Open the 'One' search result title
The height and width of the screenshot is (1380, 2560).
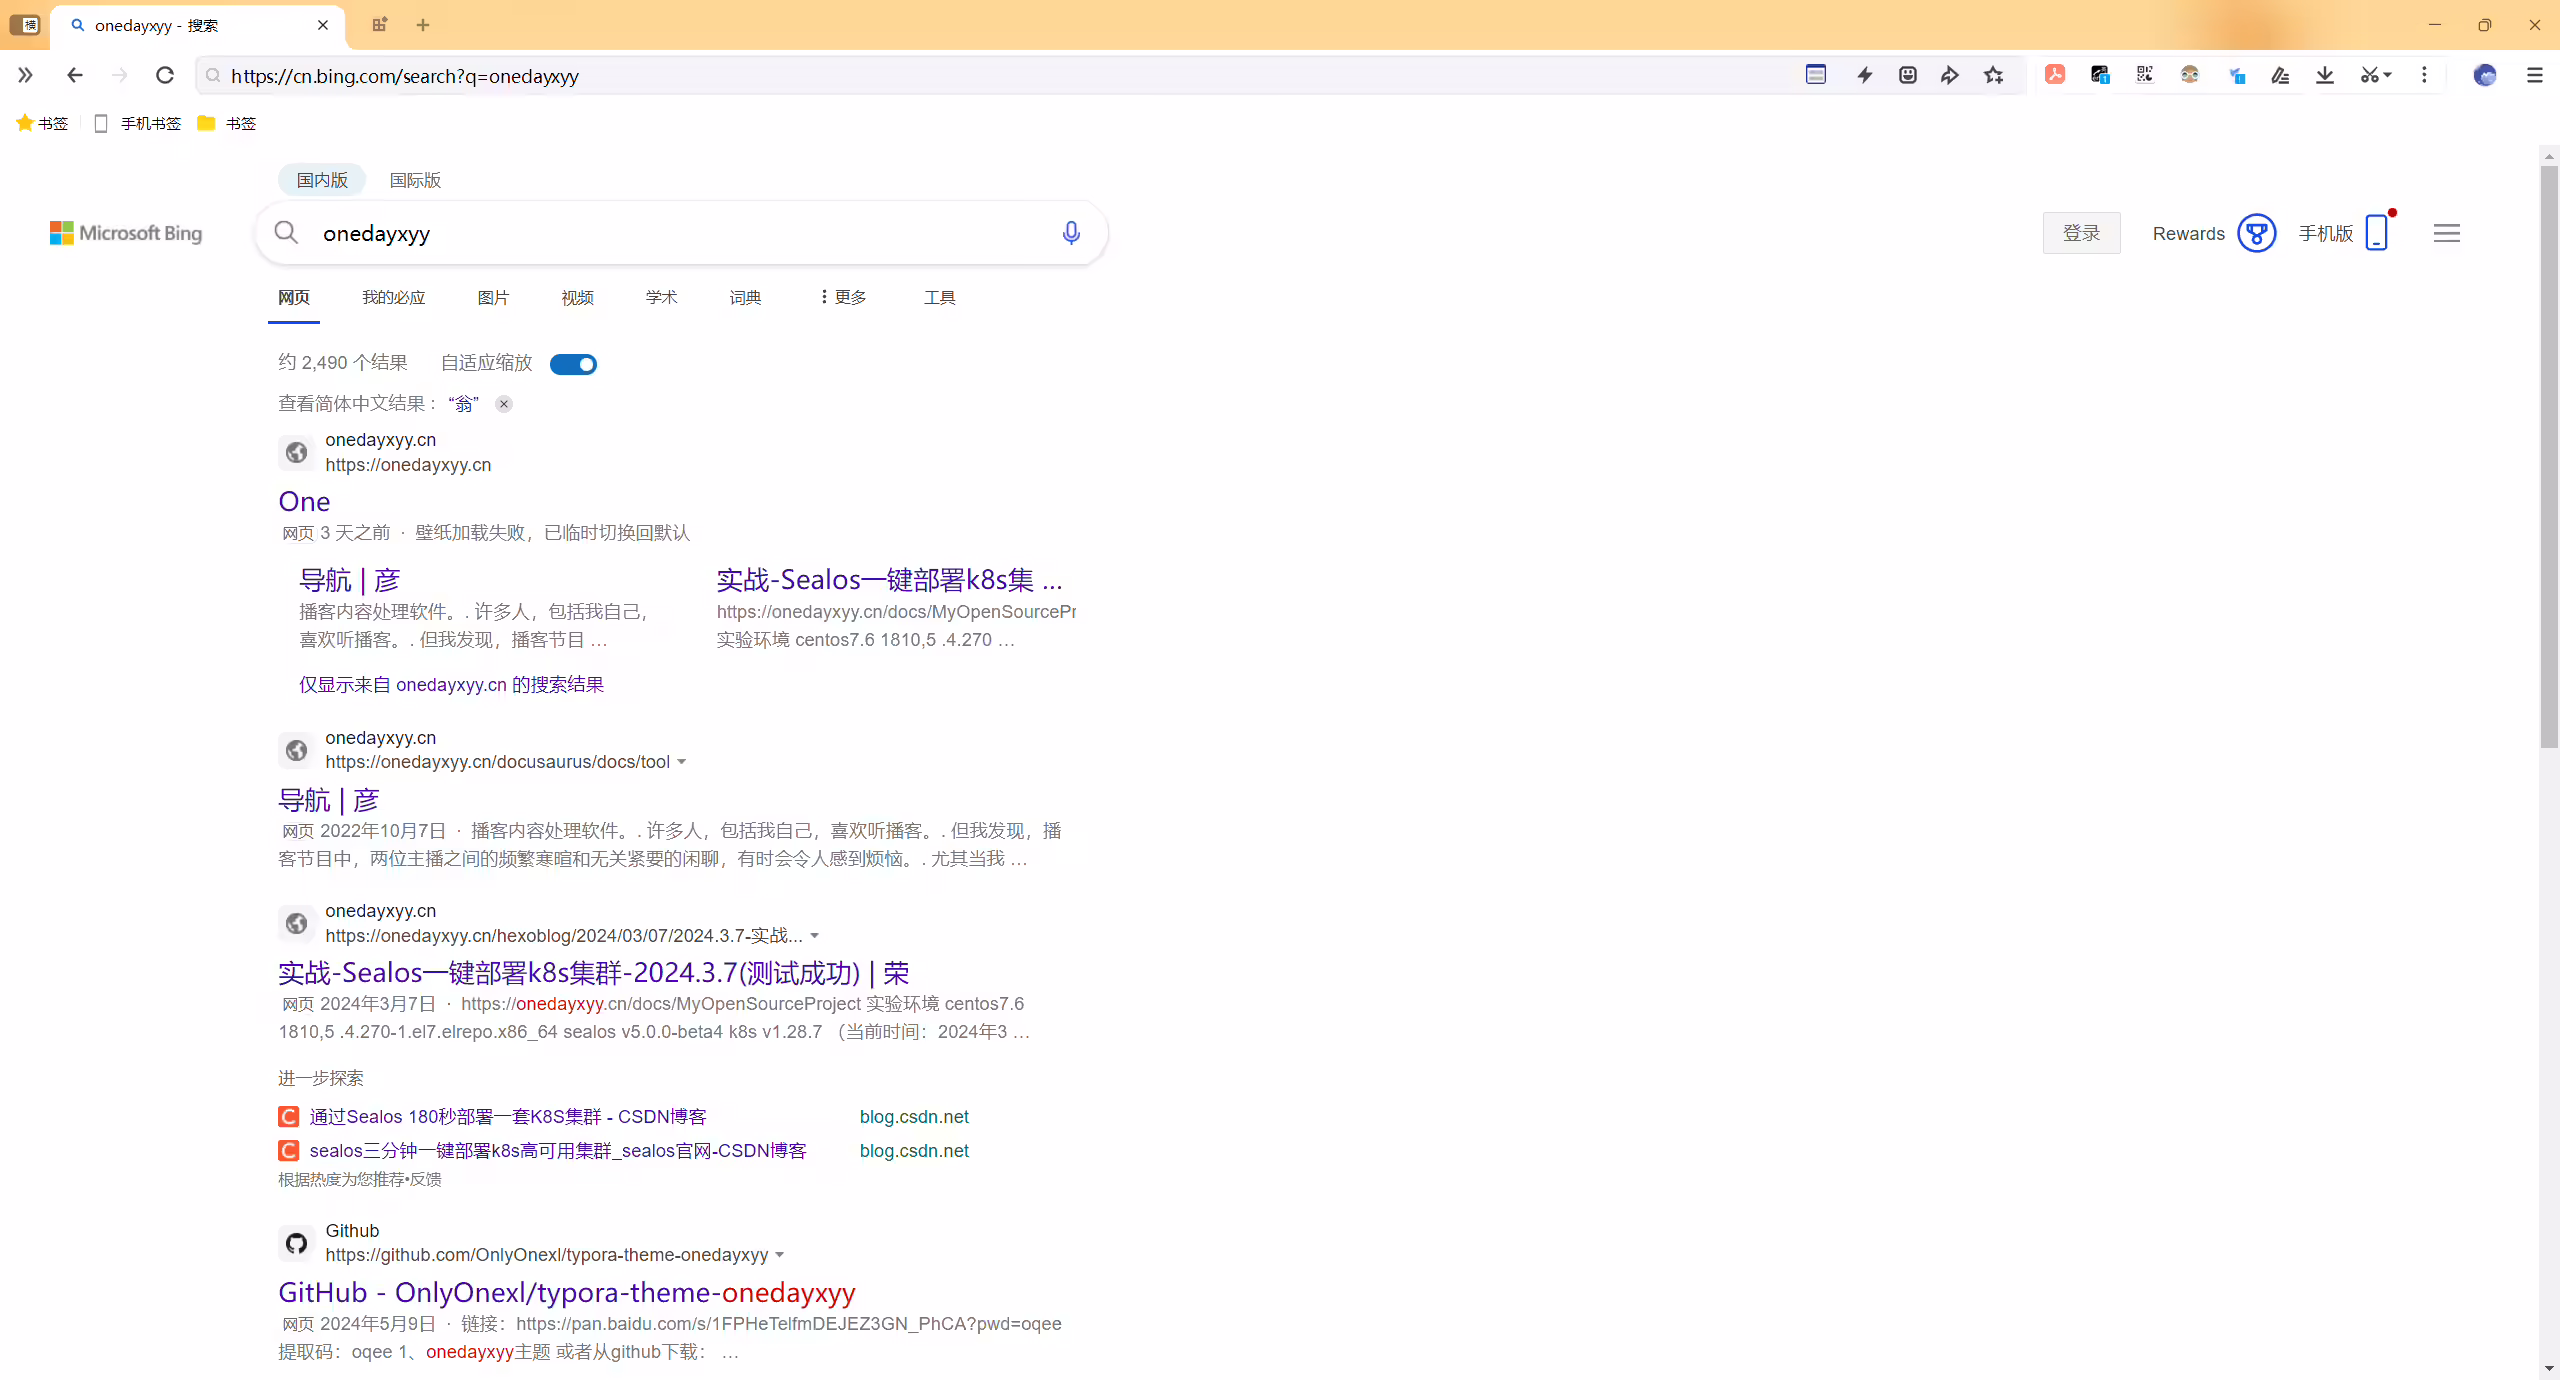point(304,501)
